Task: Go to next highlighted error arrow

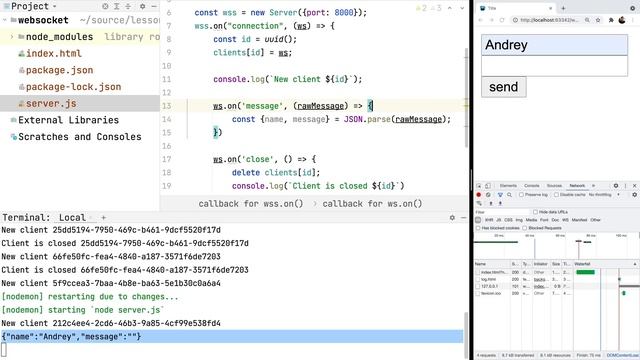Action: tap(462, 8)
